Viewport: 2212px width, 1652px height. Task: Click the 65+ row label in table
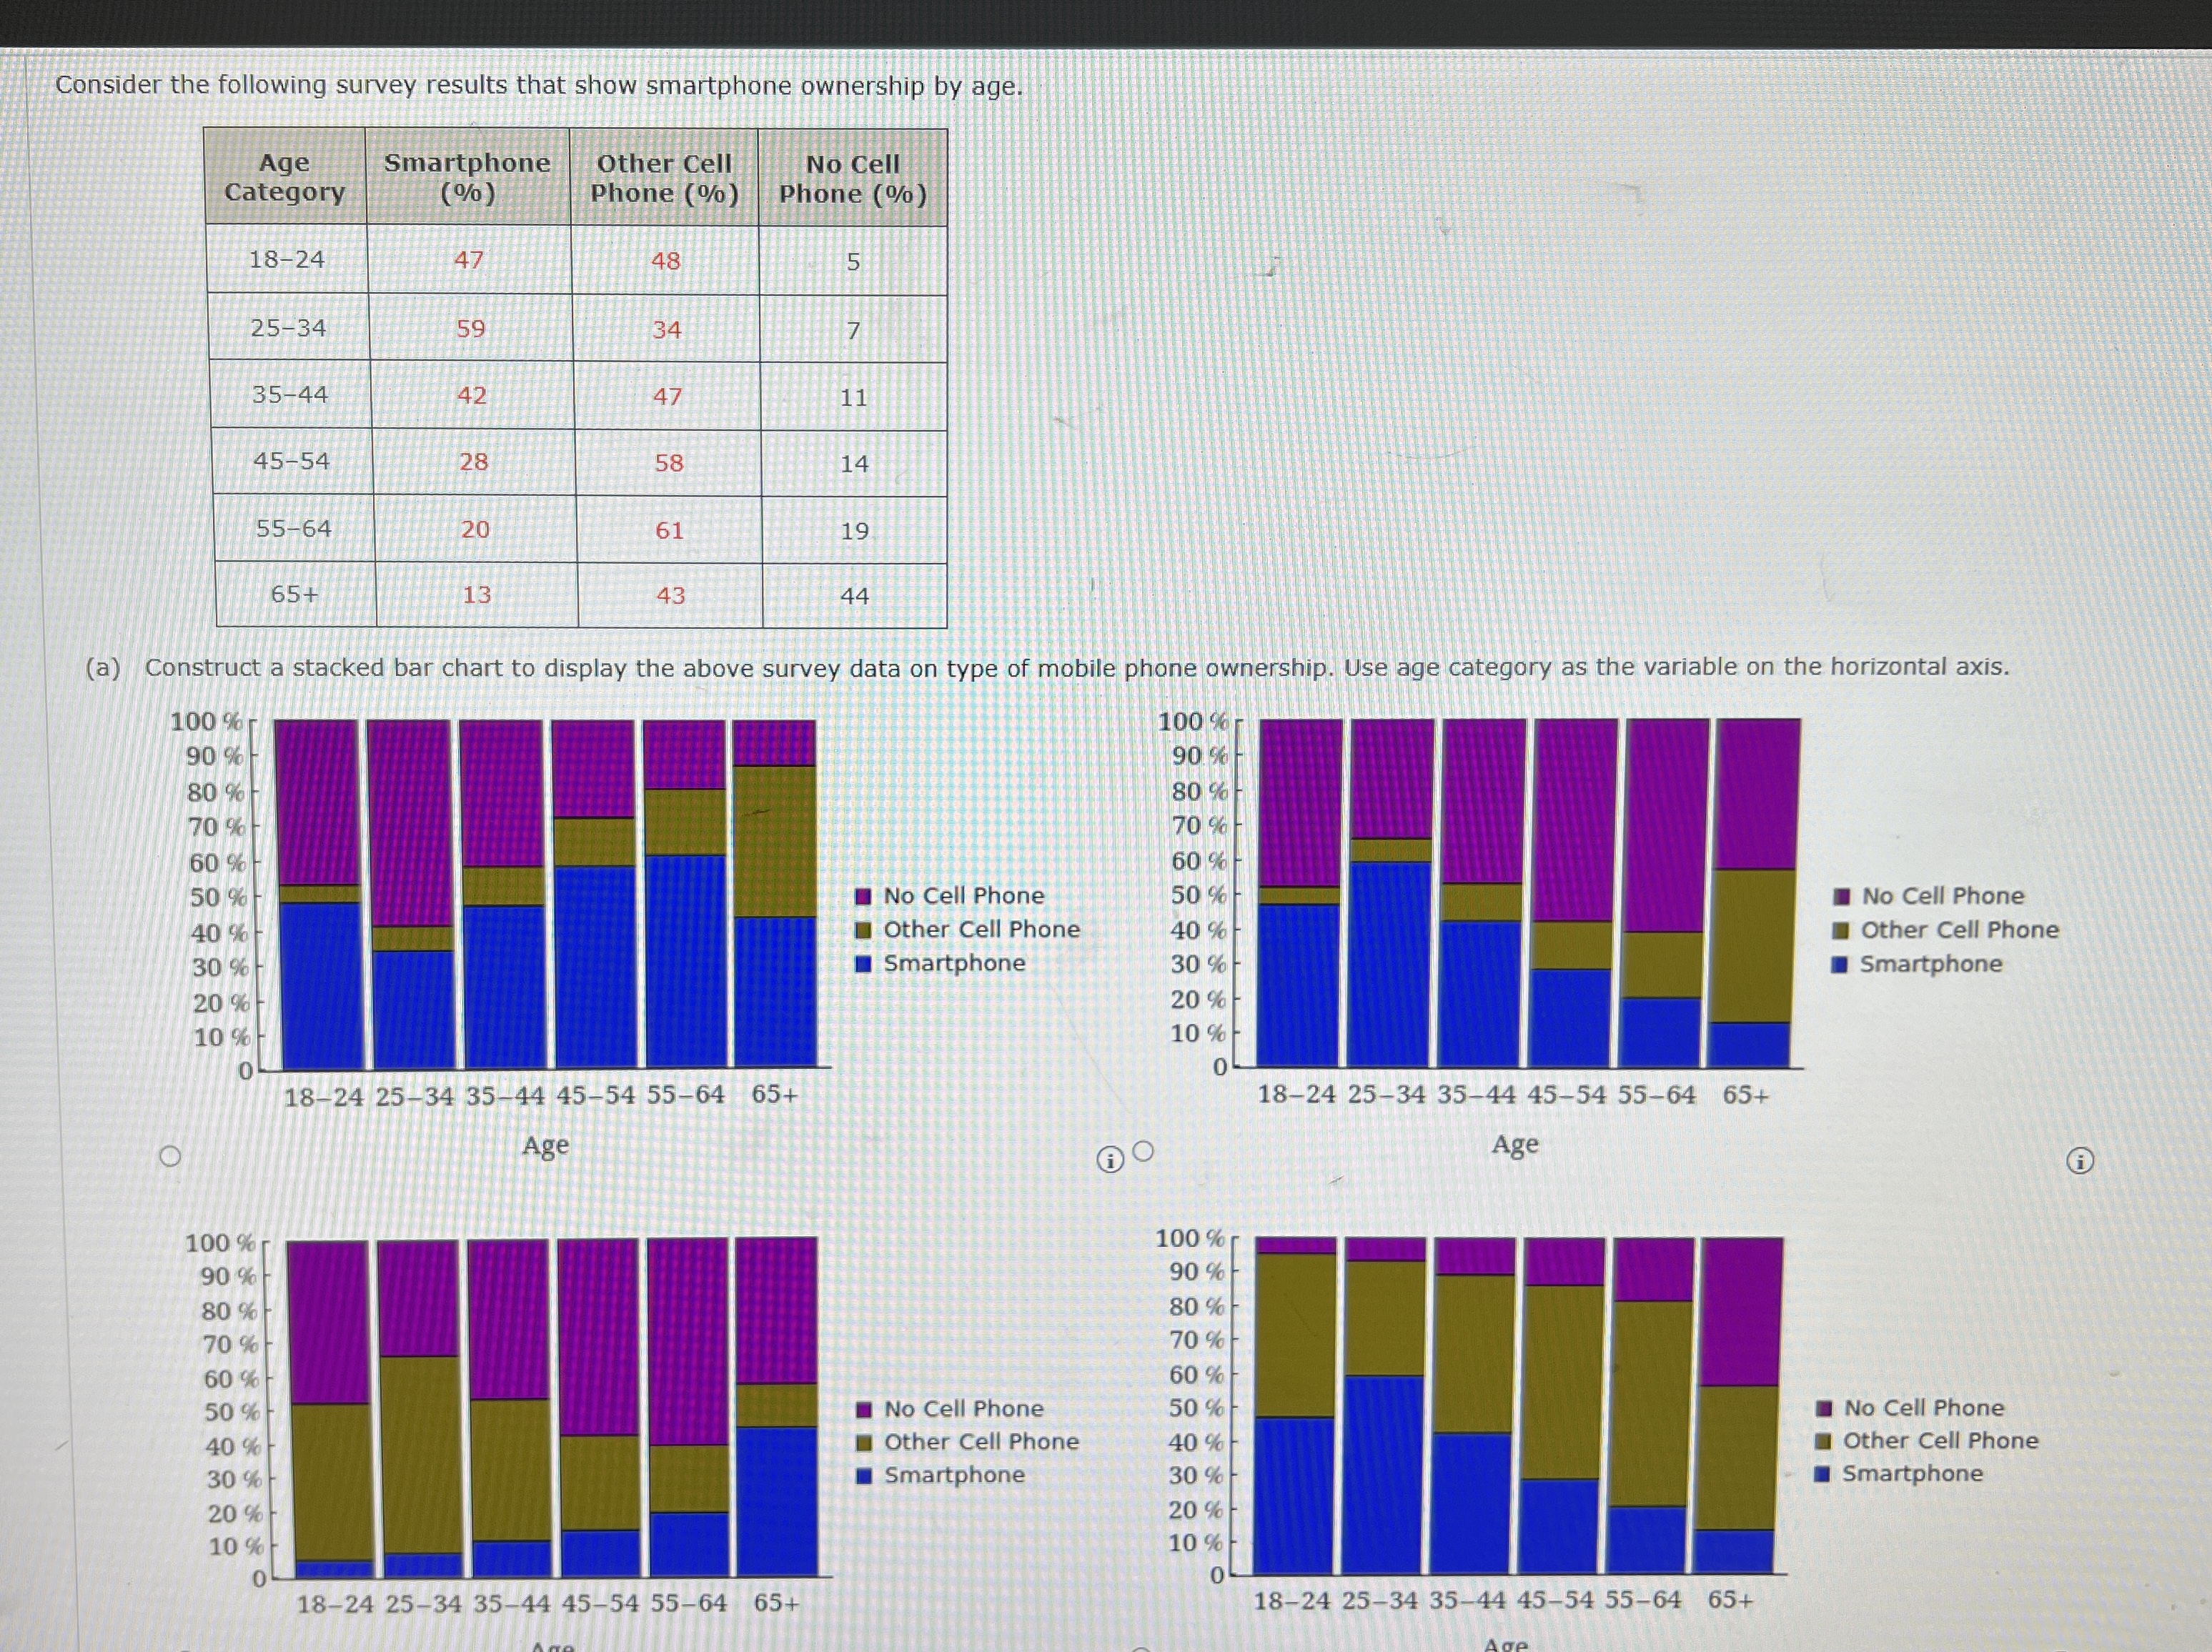point(295,594)
